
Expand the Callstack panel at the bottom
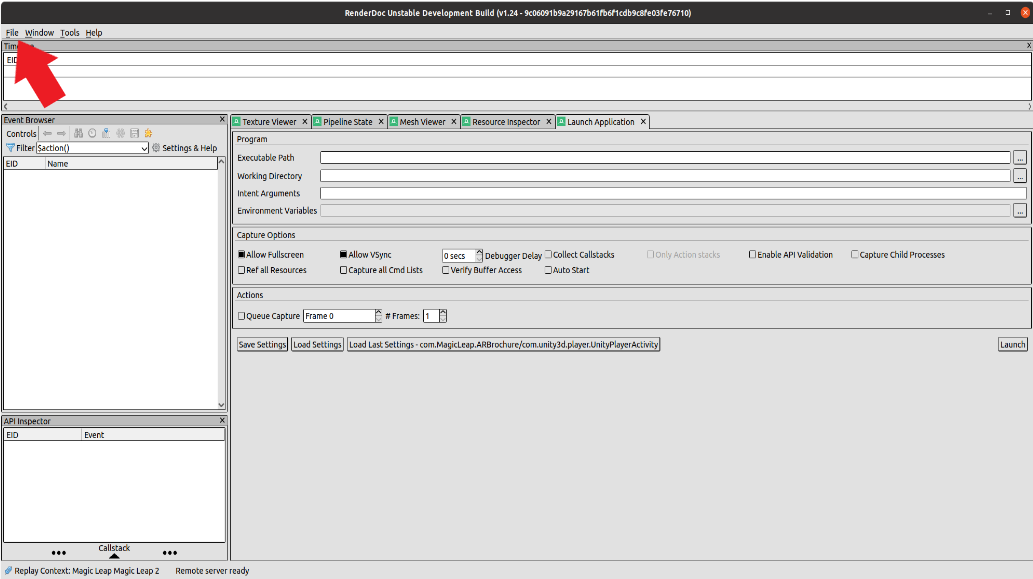point(114,552)
